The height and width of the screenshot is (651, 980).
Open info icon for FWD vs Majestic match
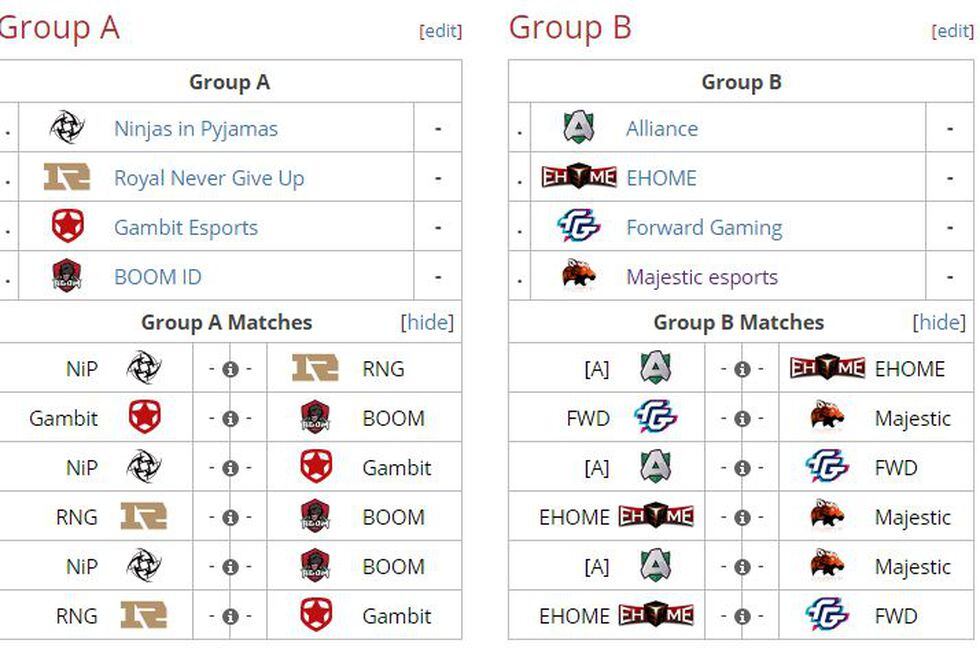pos(742,419)
